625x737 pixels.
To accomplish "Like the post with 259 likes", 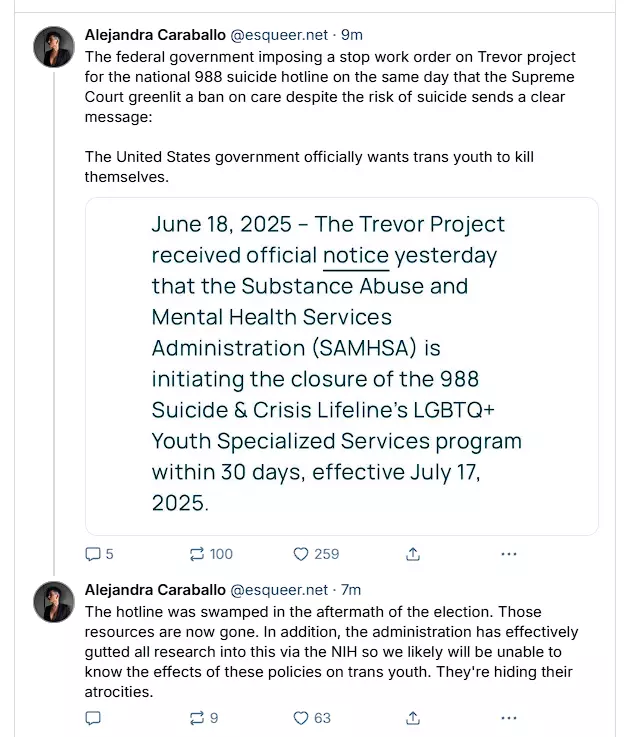I will pos(301,553).
